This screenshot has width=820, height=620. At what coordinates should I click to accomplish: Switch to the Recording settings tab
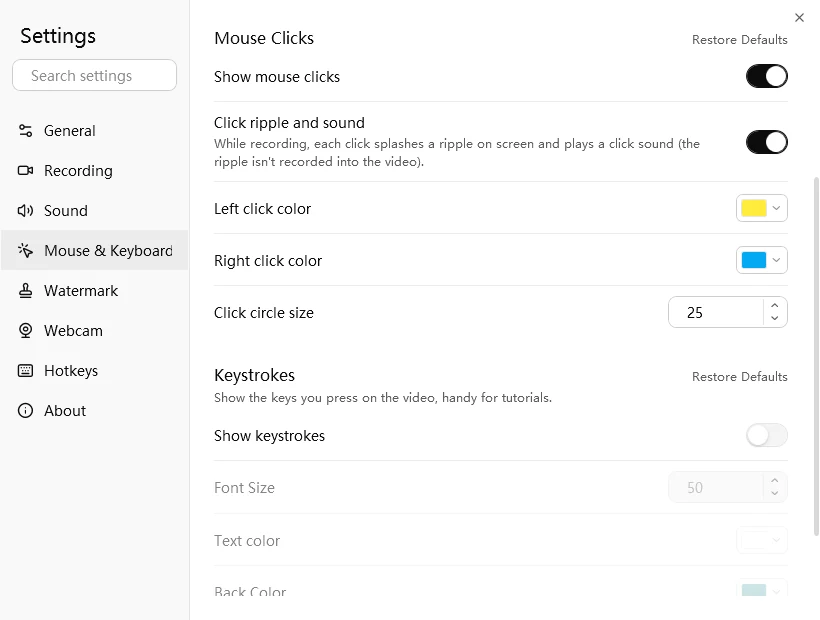95,170
